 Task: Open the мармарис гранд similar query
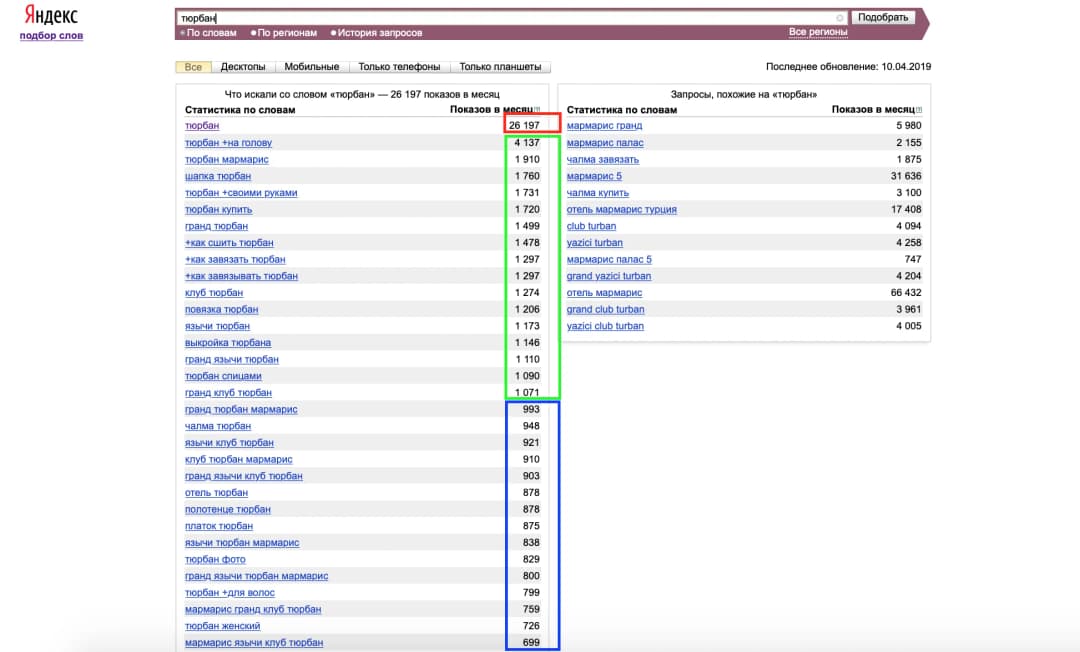[x=604, y=125]
